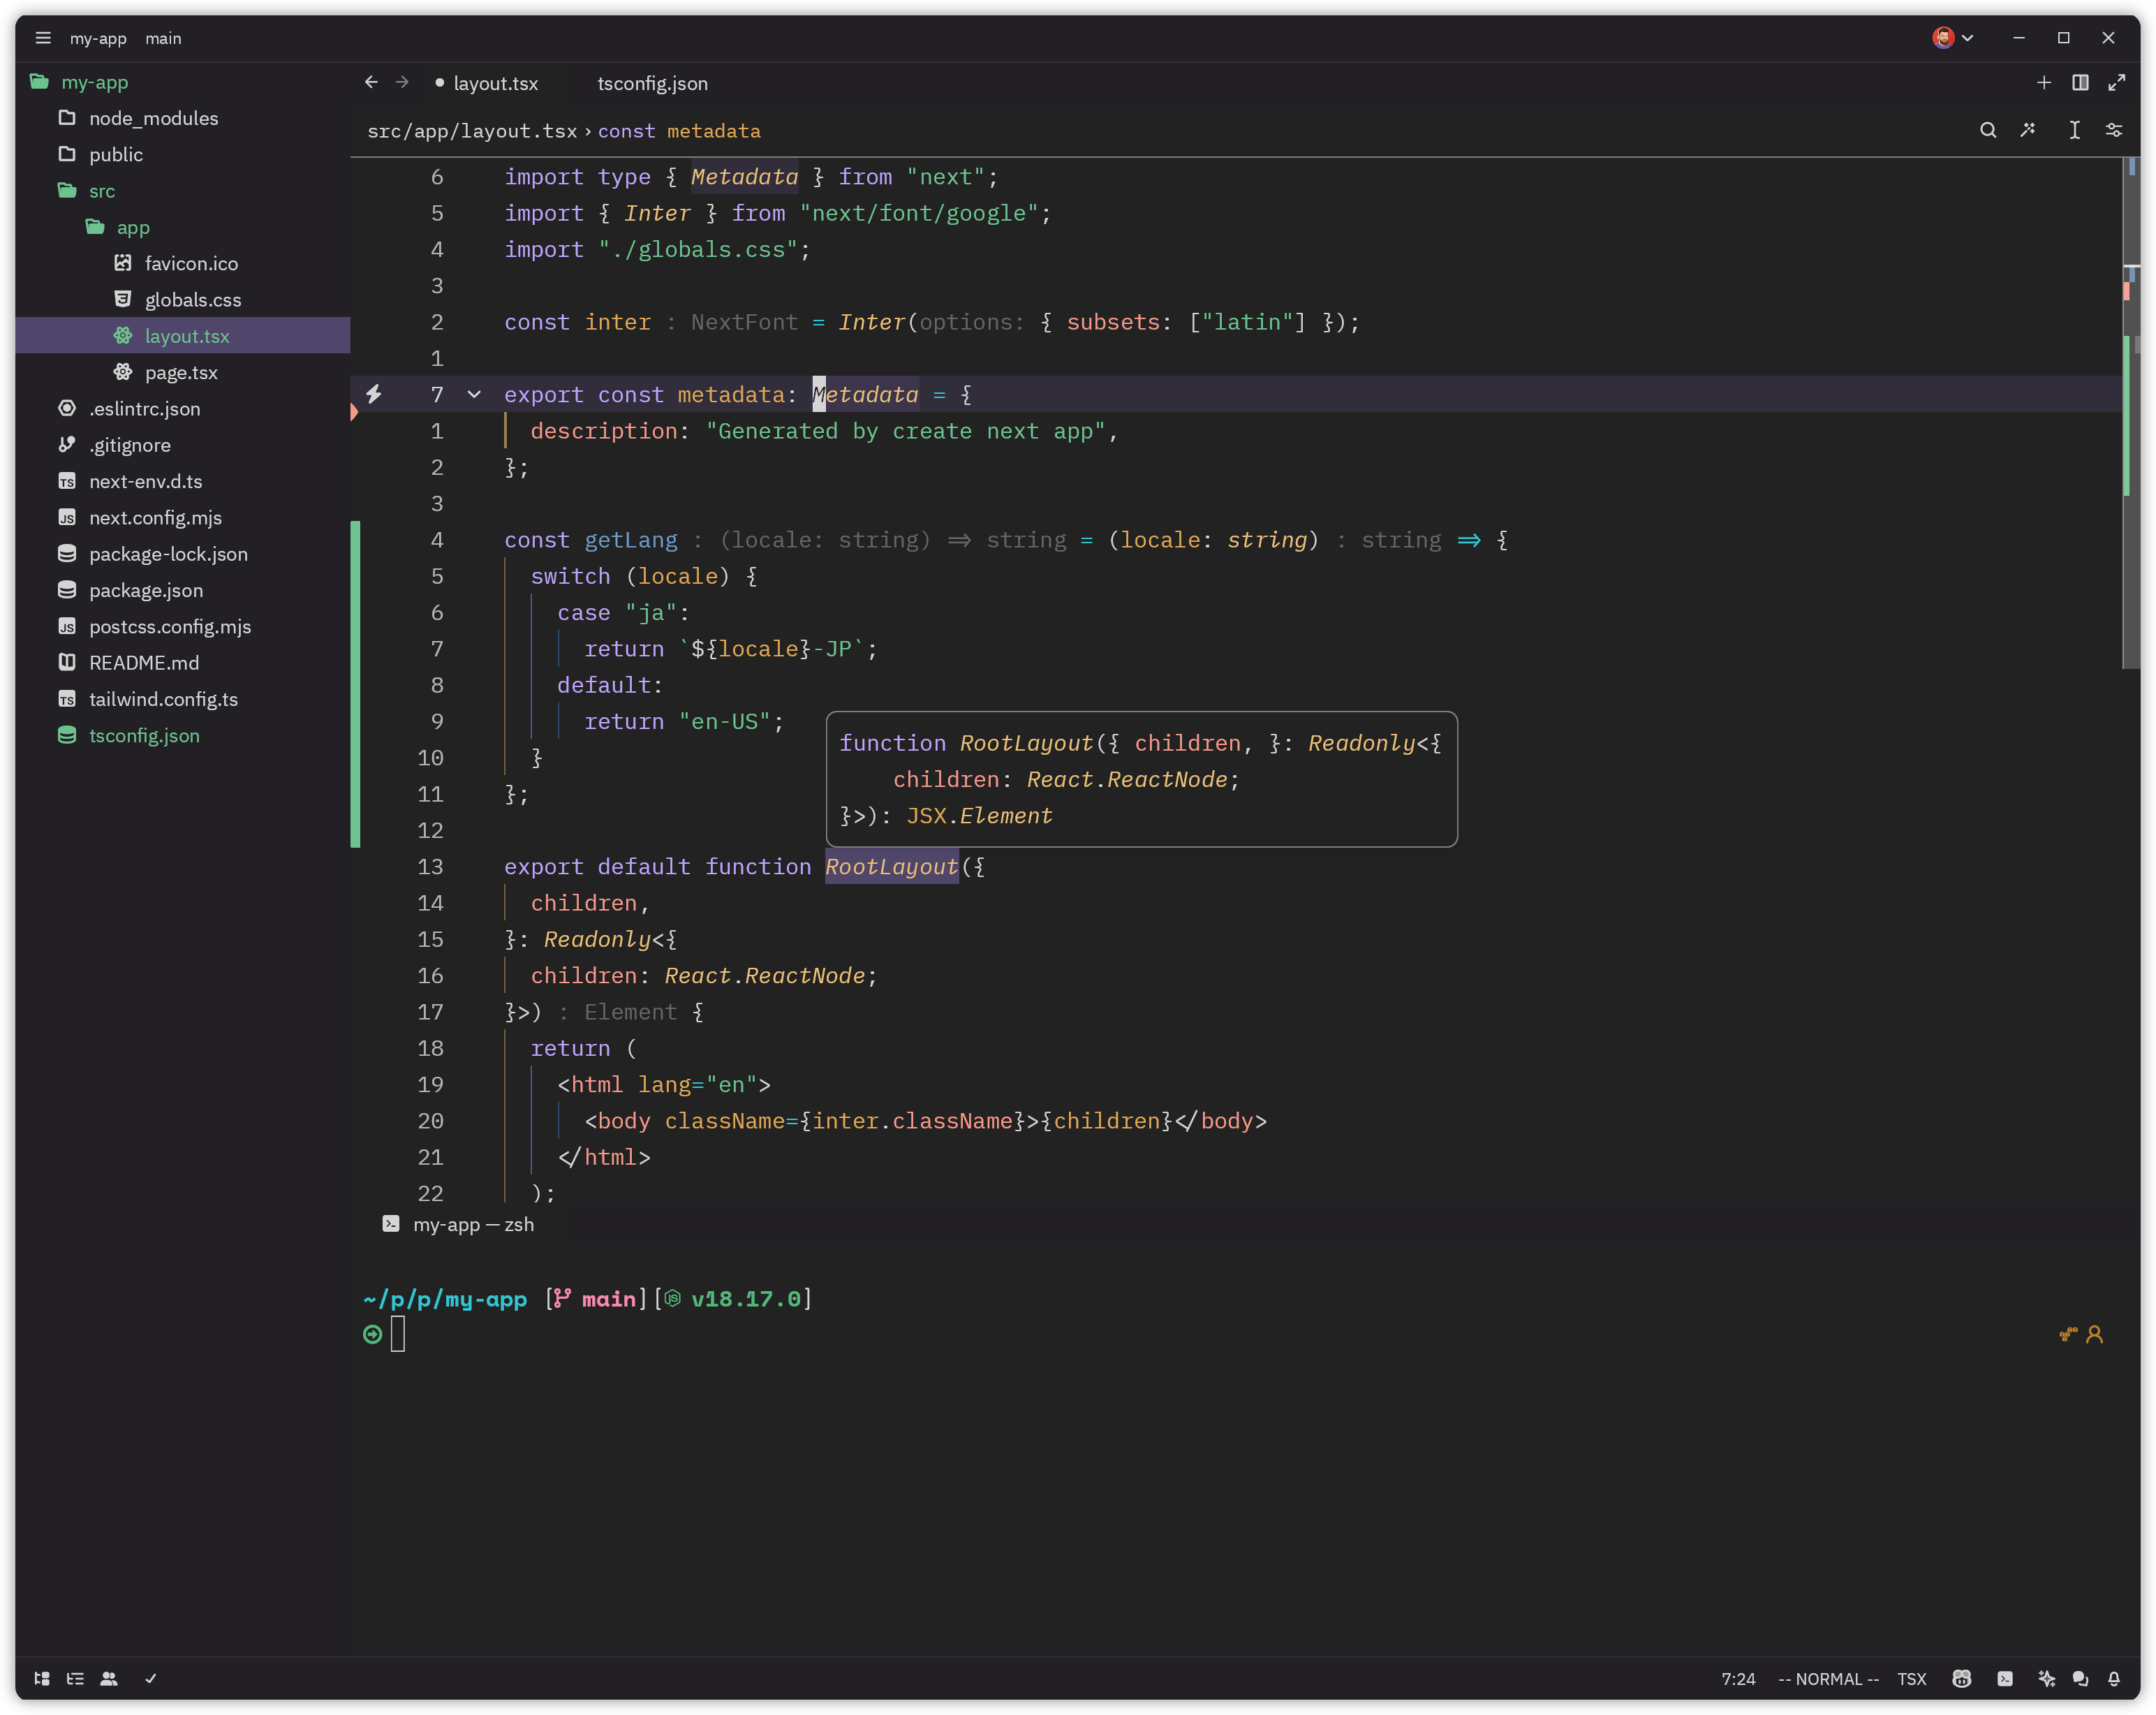Click the code actions lightning bolt
Screen dimensions: 2156x1715
(374, 394)
